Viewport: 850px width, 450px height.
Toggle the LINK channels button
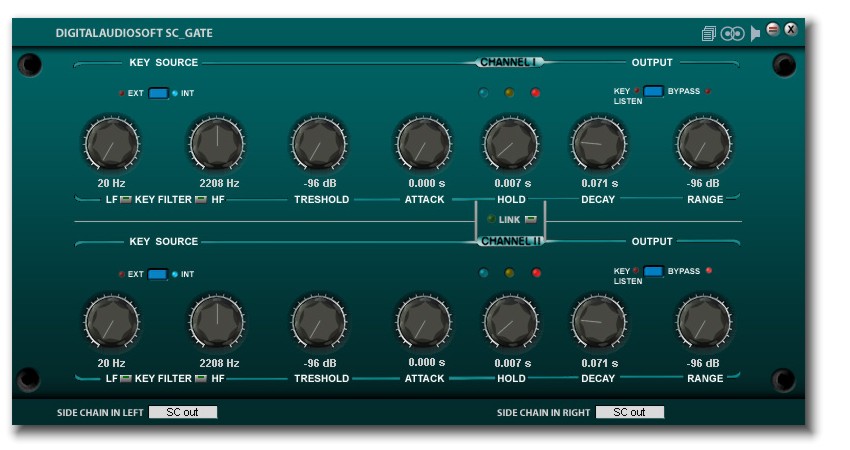click(x=531, y=220)
